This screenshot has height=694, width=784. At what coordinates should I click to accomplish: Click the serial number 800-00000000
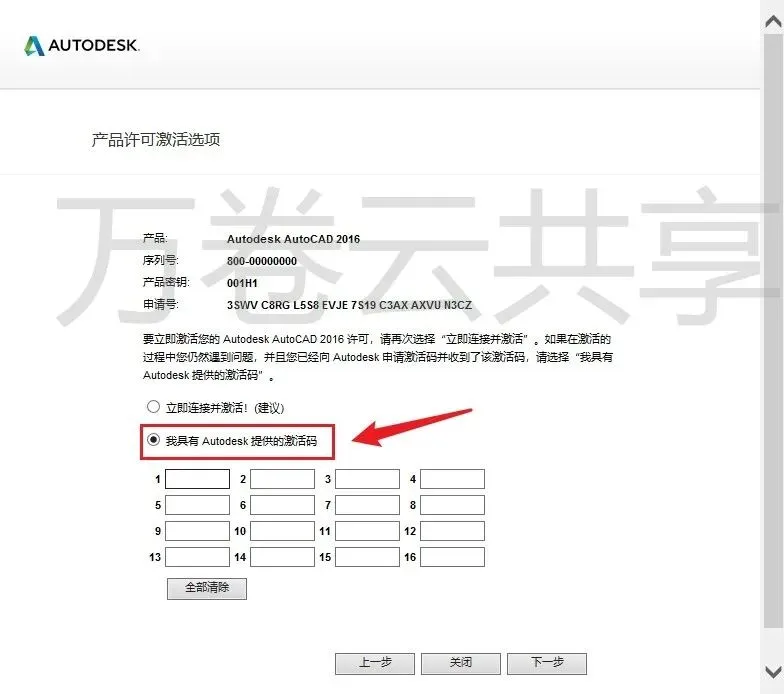click(x=262, y=261)
